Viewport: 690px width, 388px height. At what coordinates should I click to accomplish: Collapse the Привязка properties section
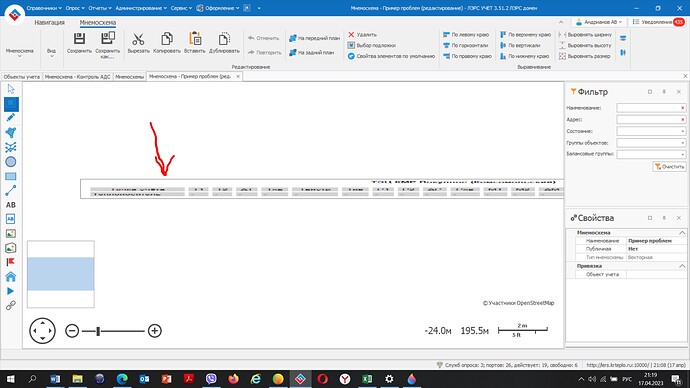pyautogui.click(x=682, y=266)
